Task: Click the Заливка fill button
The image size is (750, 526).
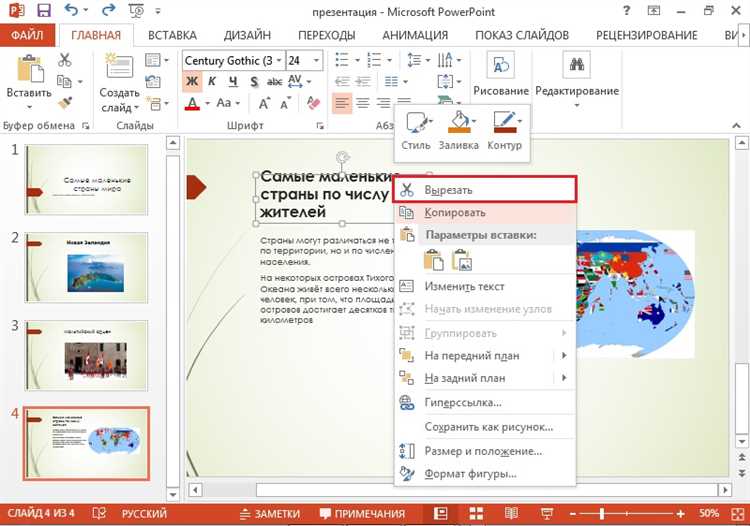Action: coord(458,131)
